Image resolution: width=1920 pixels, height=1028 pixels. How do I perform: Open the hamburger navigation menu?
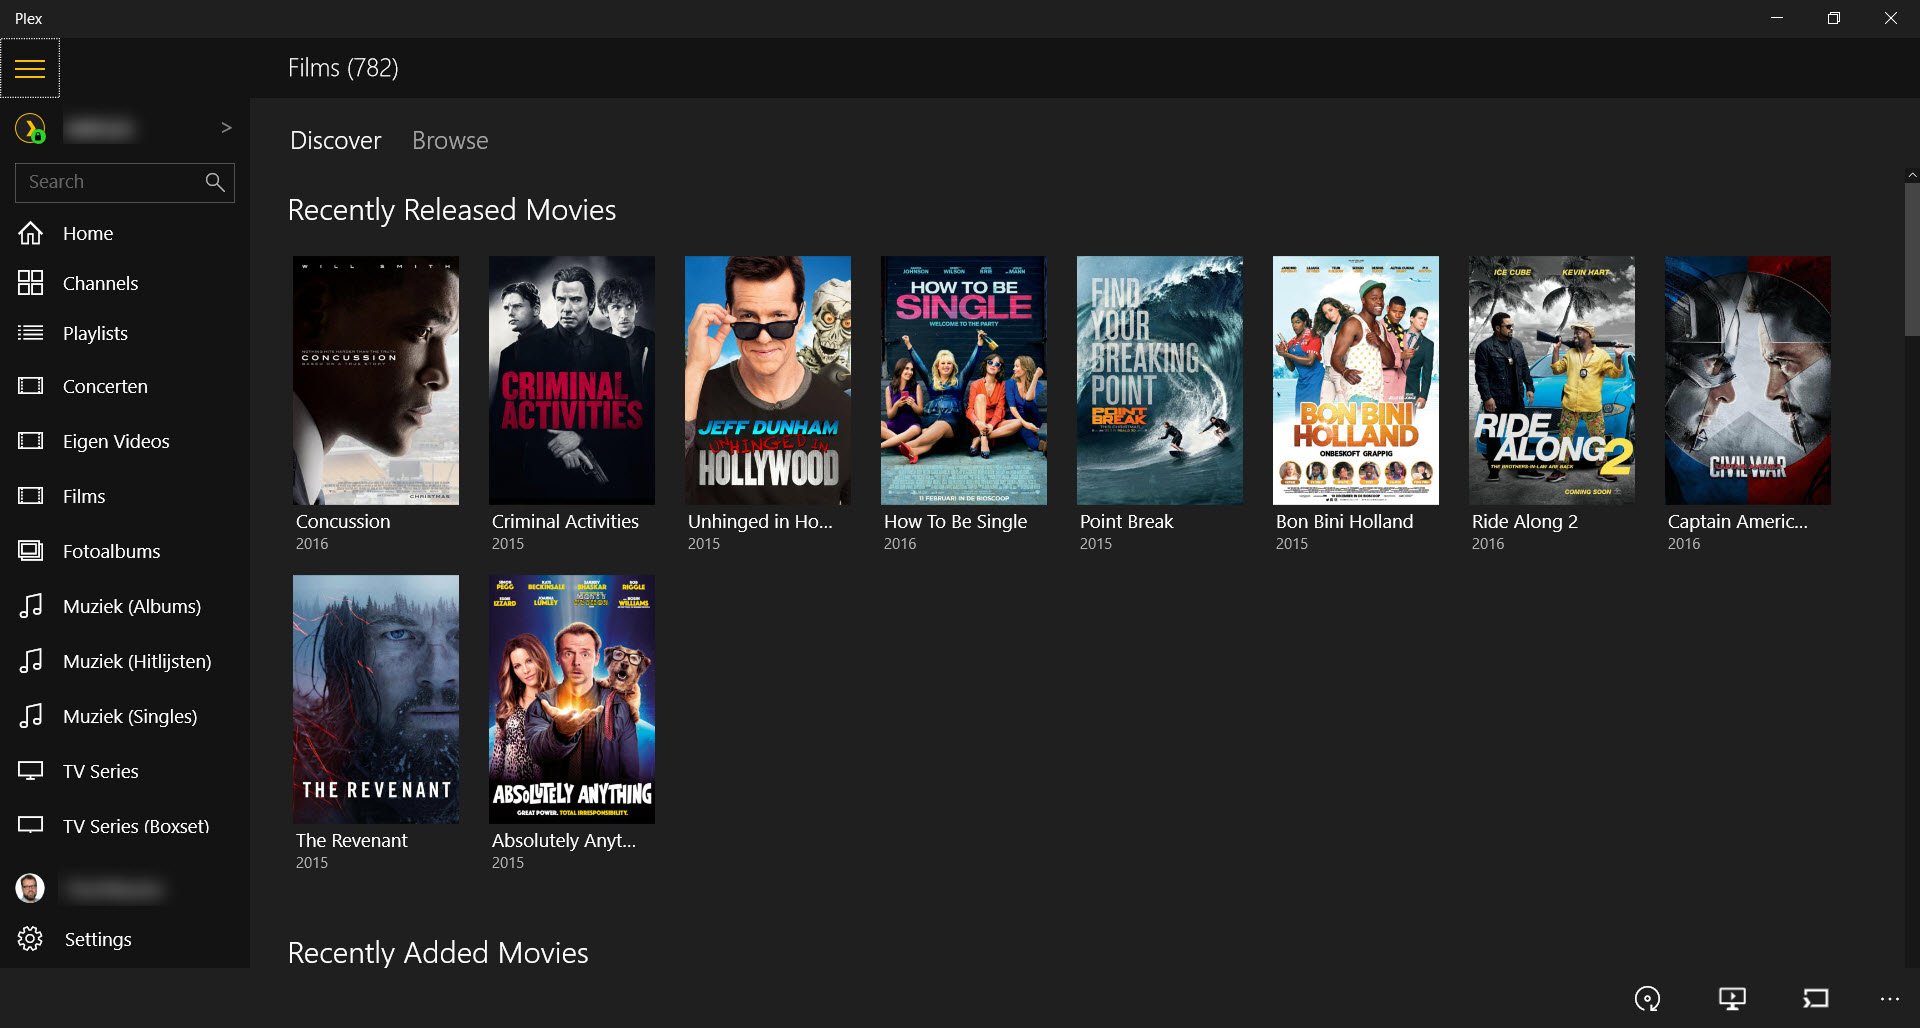click(30, 68)
